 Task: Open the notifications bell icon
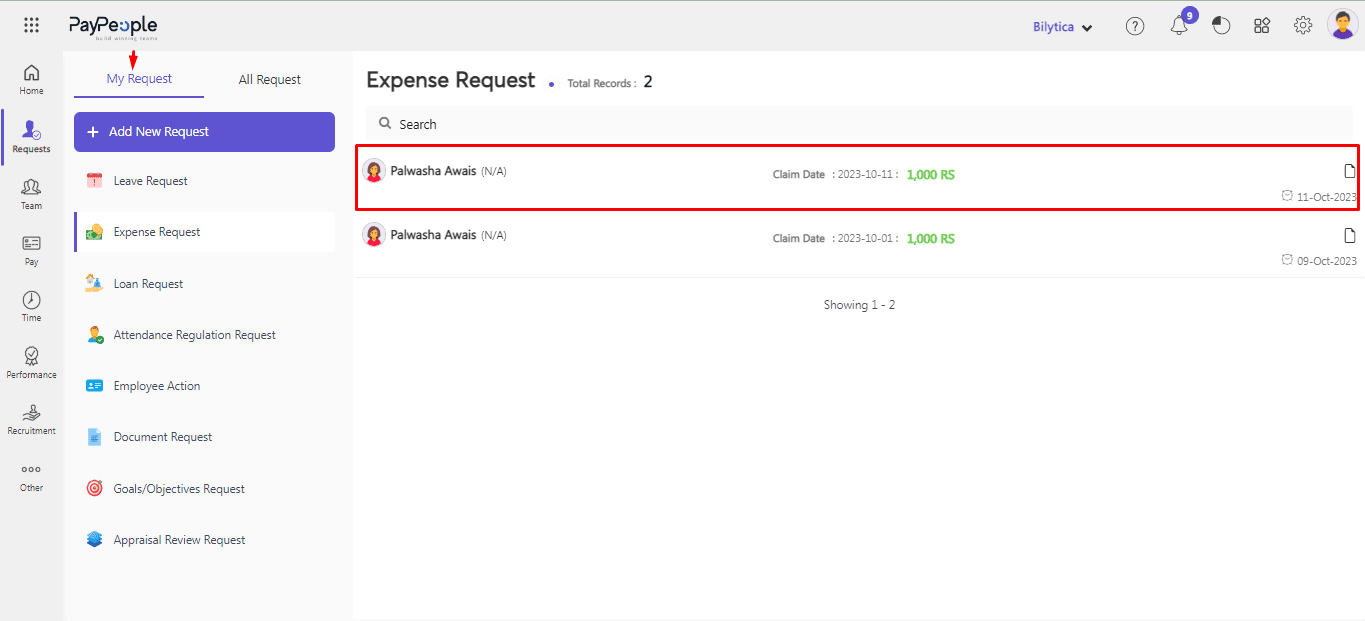point(1179,27)
